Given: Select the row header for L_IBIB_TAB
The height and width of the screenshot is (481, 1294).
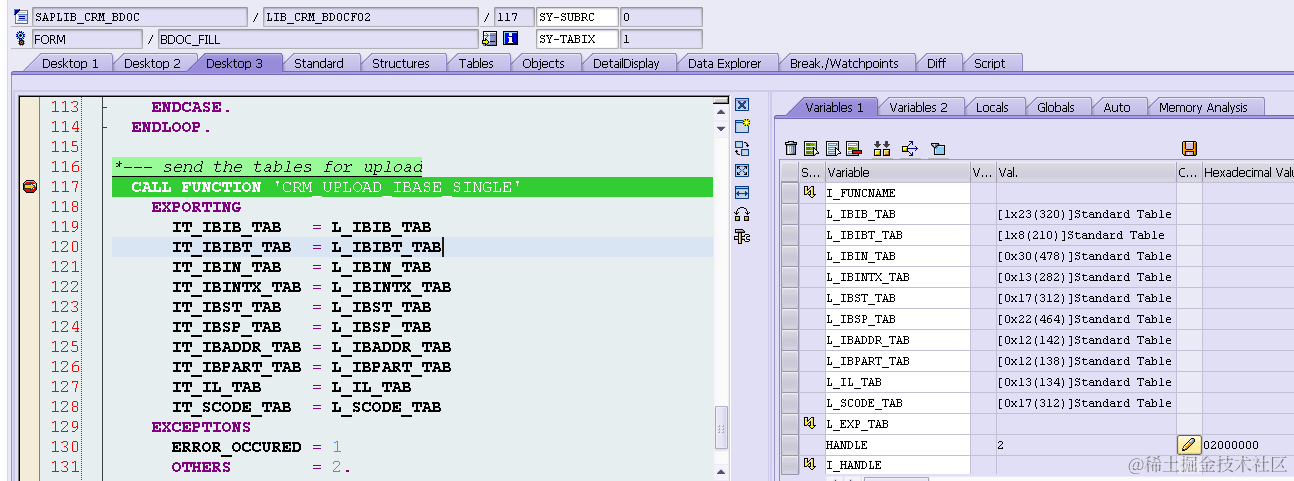Looking at the screenshot, I should [x=789, y=214].
